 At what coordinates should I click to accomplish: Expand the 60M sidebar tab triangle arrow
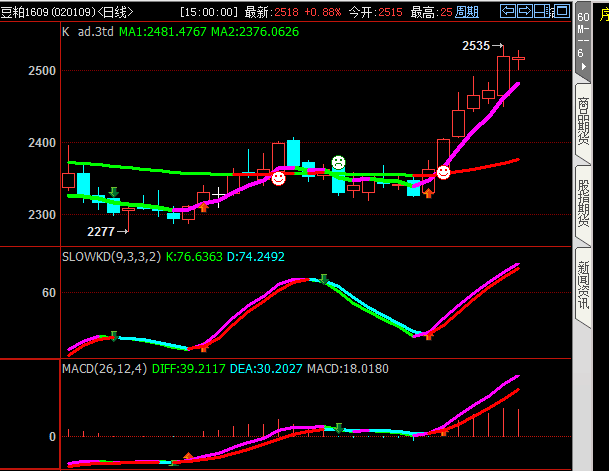point(583,66)
